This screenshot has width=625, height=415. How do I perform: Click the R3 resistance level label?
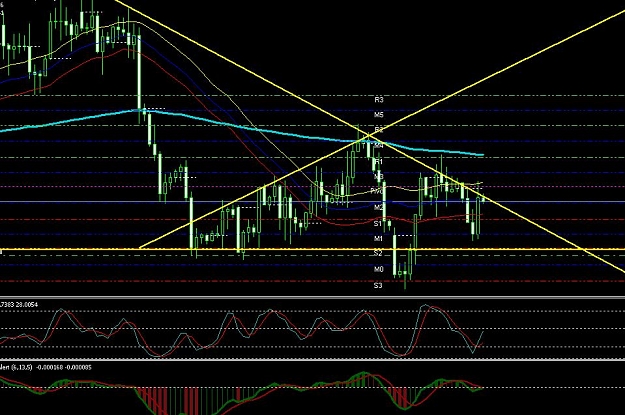coord(379,100)
